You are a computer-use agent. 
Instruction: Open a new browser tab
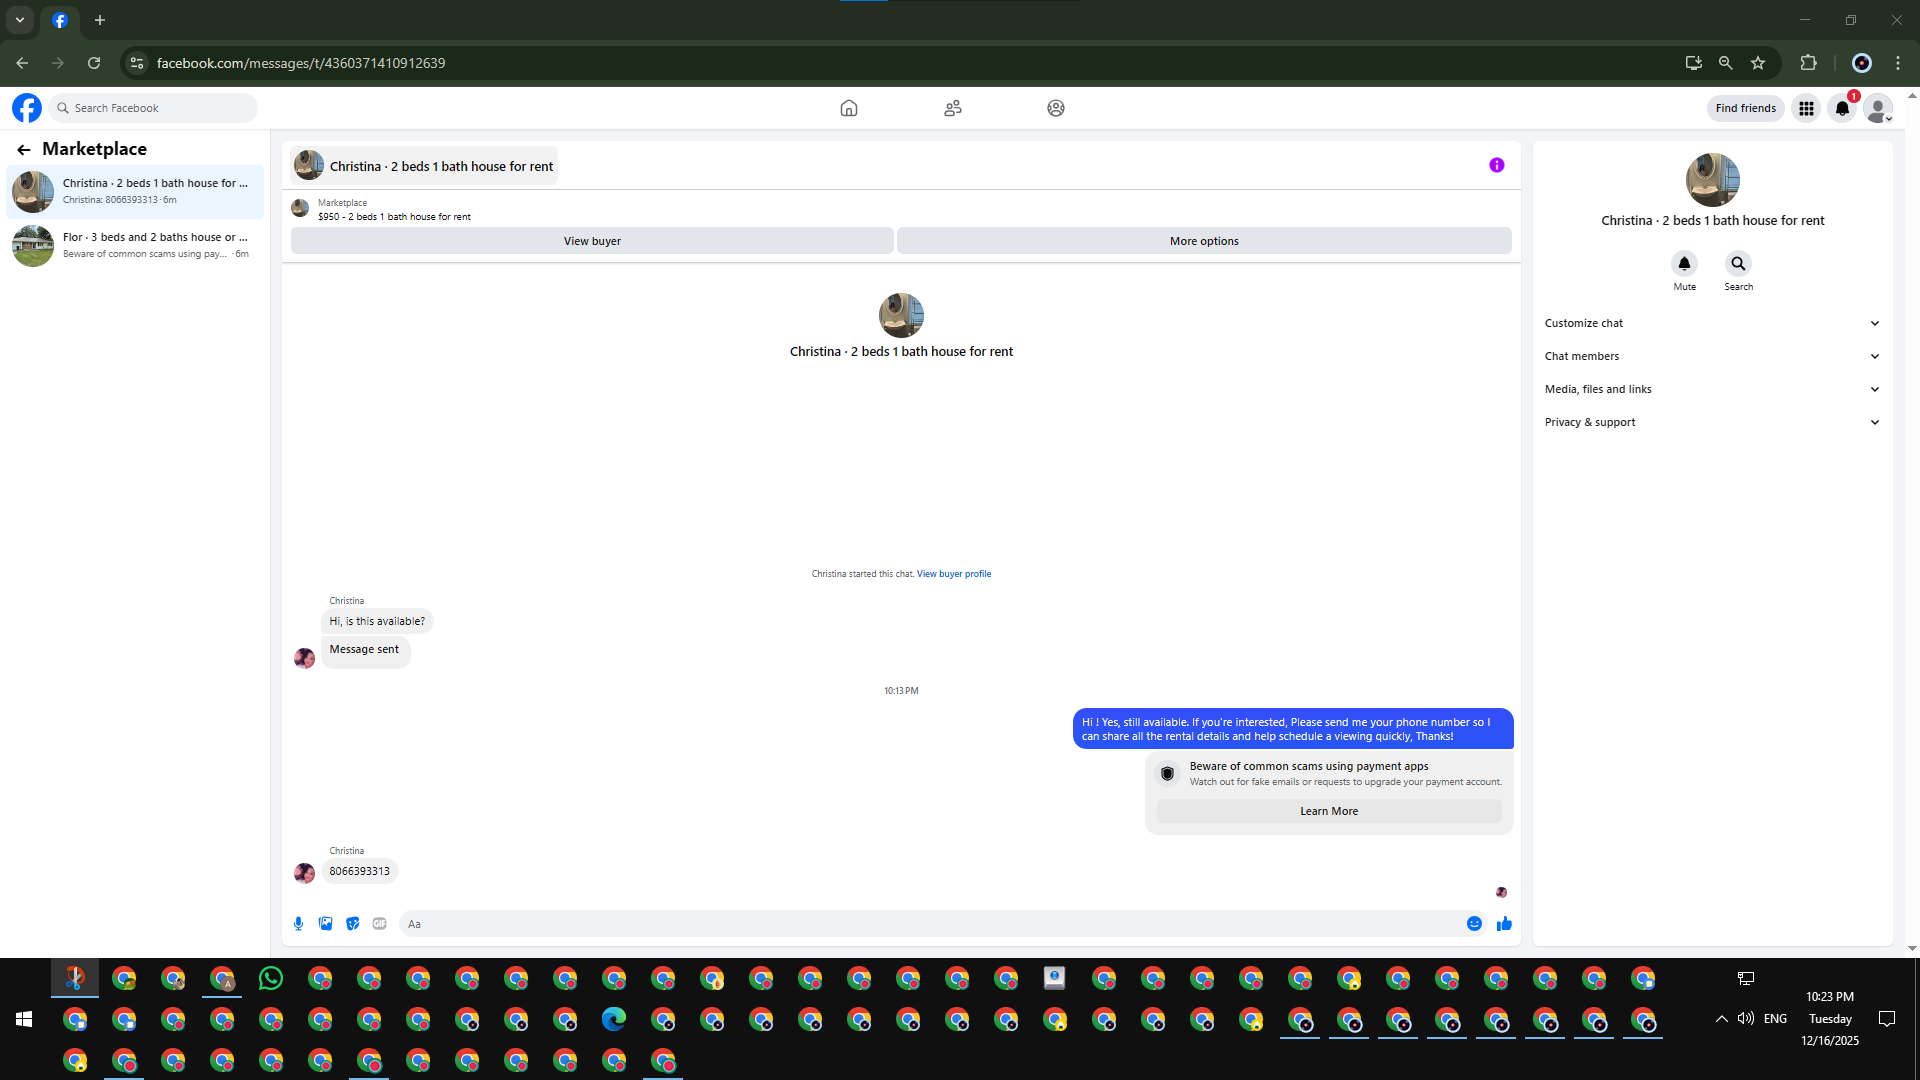click(100, 20)
